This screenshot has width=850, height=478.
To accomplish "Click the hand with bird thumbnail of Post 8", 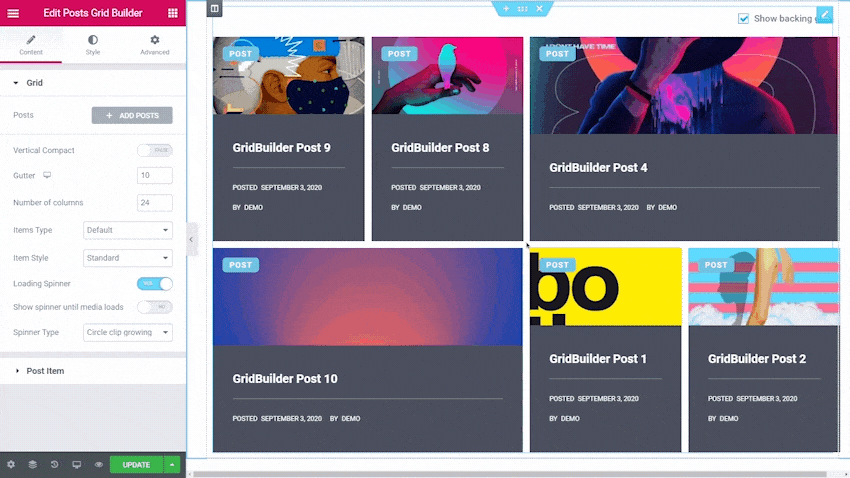I will tap(448, 75).
